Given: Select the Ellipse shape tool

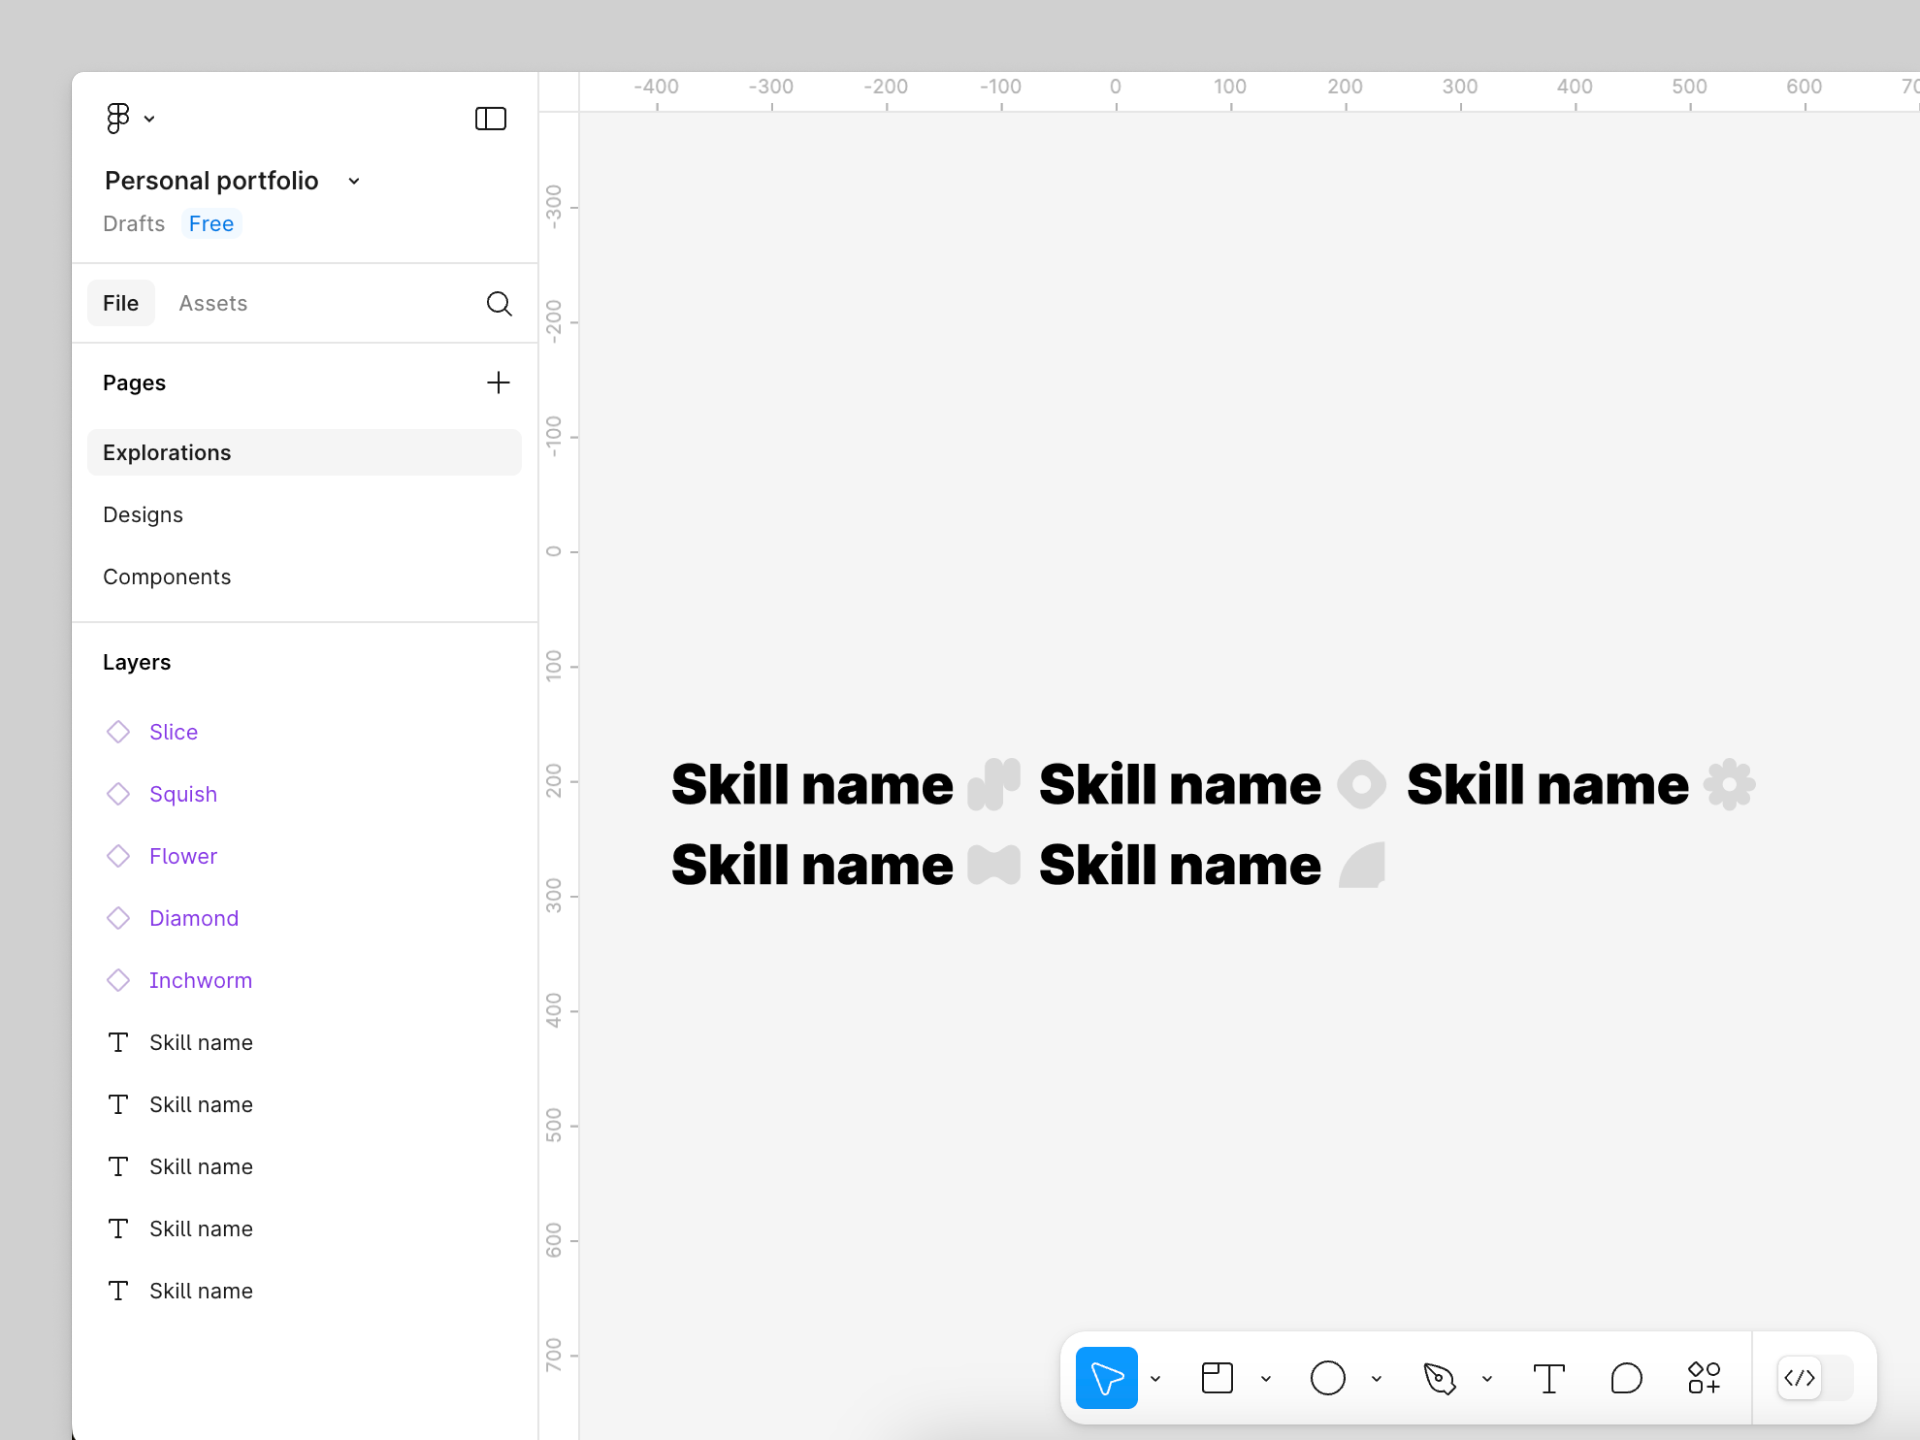Looking at the screenshot, I should click(1327, 1378).
